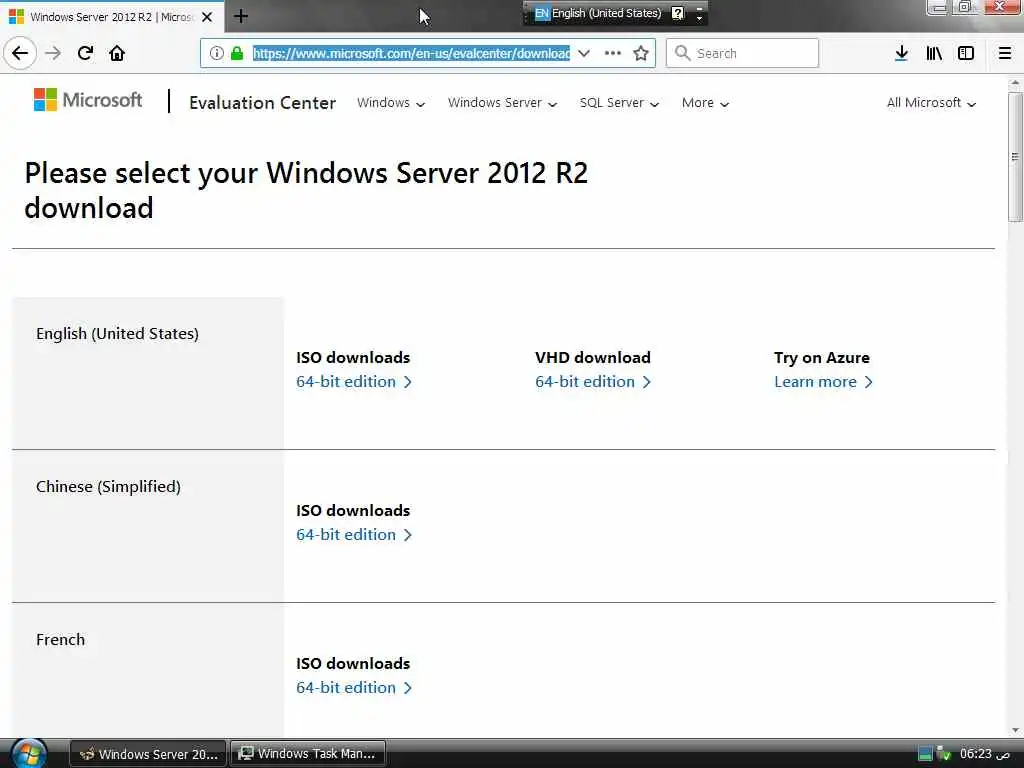This screenshot has height=768, width=1024.
Task: Click the Microsoft logo
Action: pos(88,100)
